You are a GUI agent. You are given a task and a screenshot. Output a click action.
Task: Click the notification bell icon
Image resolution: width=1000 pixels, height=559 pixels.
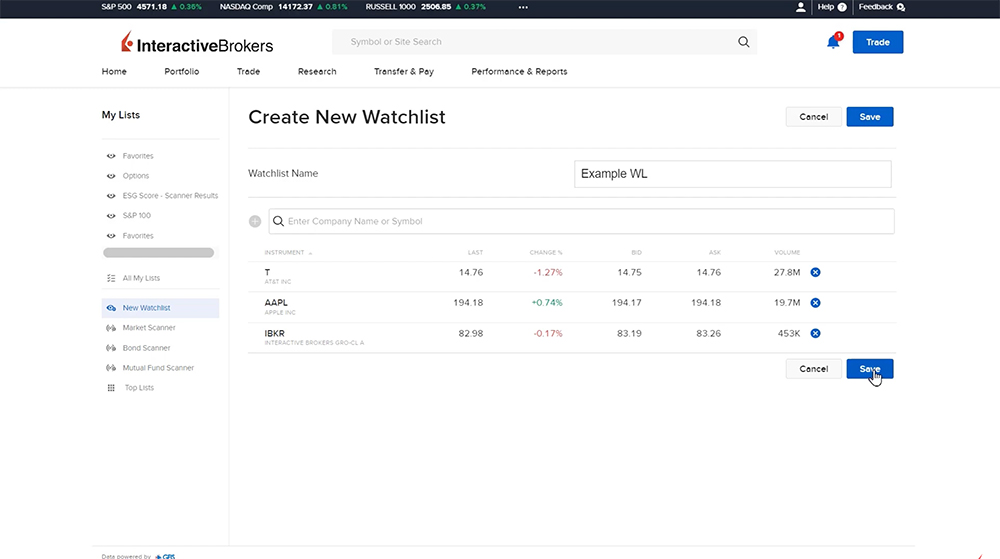tap(833, 42)
